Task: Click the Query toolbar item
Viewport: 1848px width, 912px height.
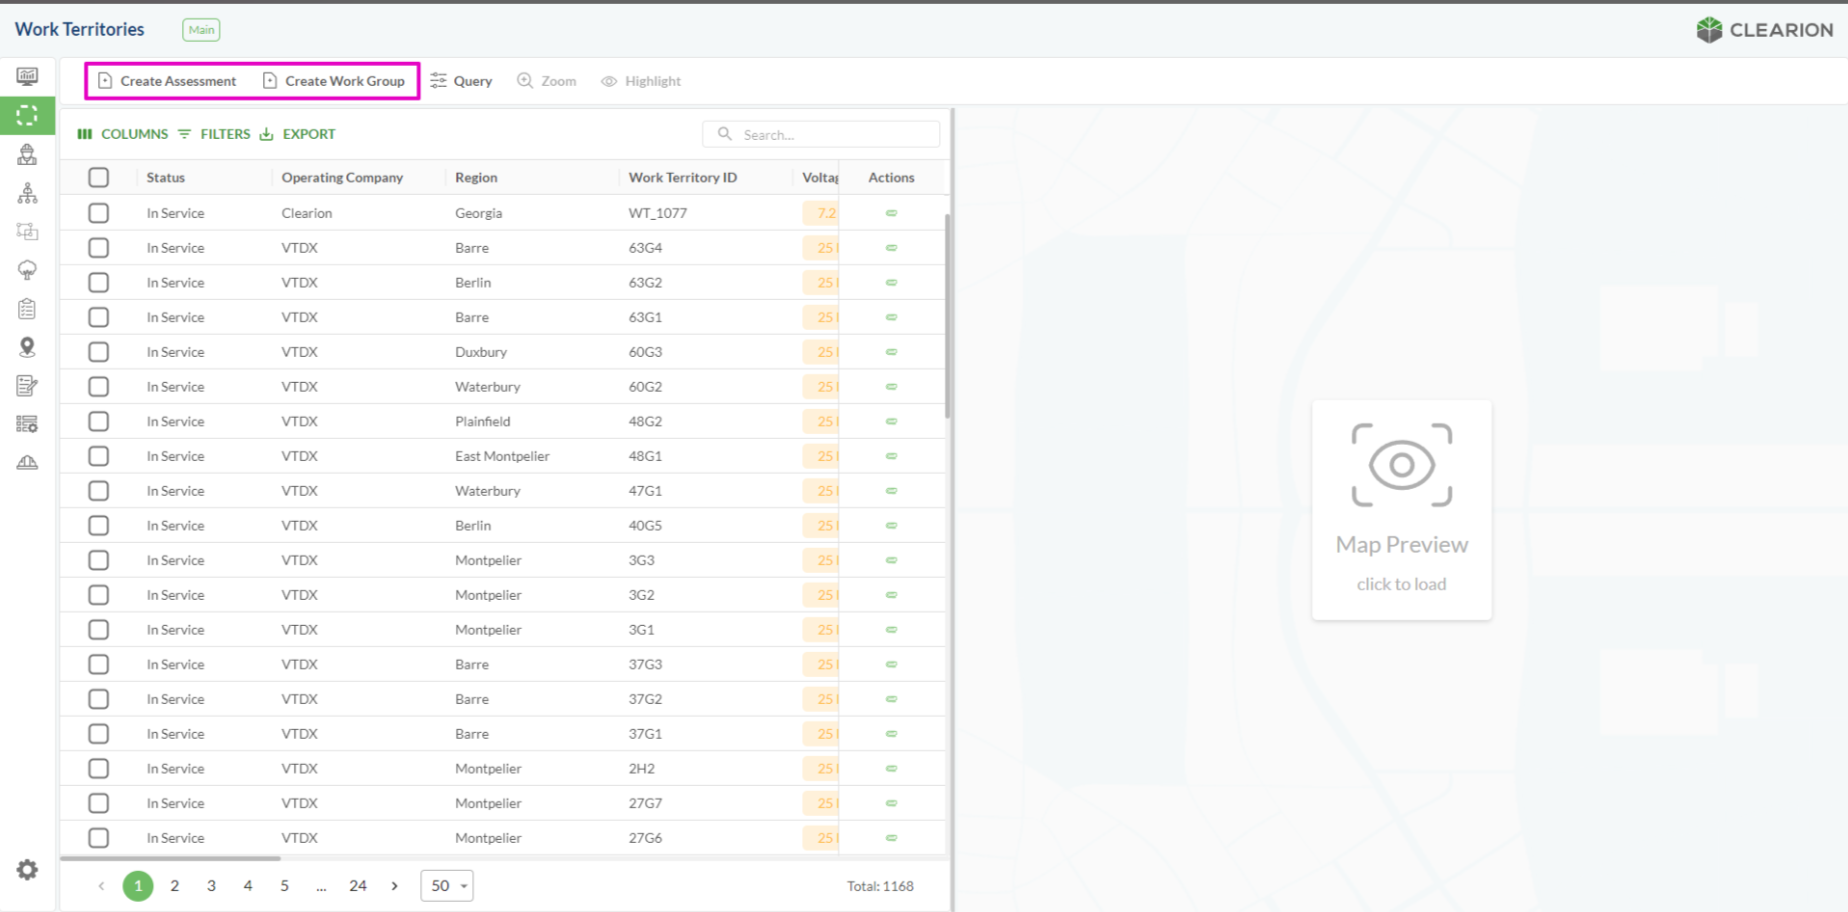Action: click(461, 81)
